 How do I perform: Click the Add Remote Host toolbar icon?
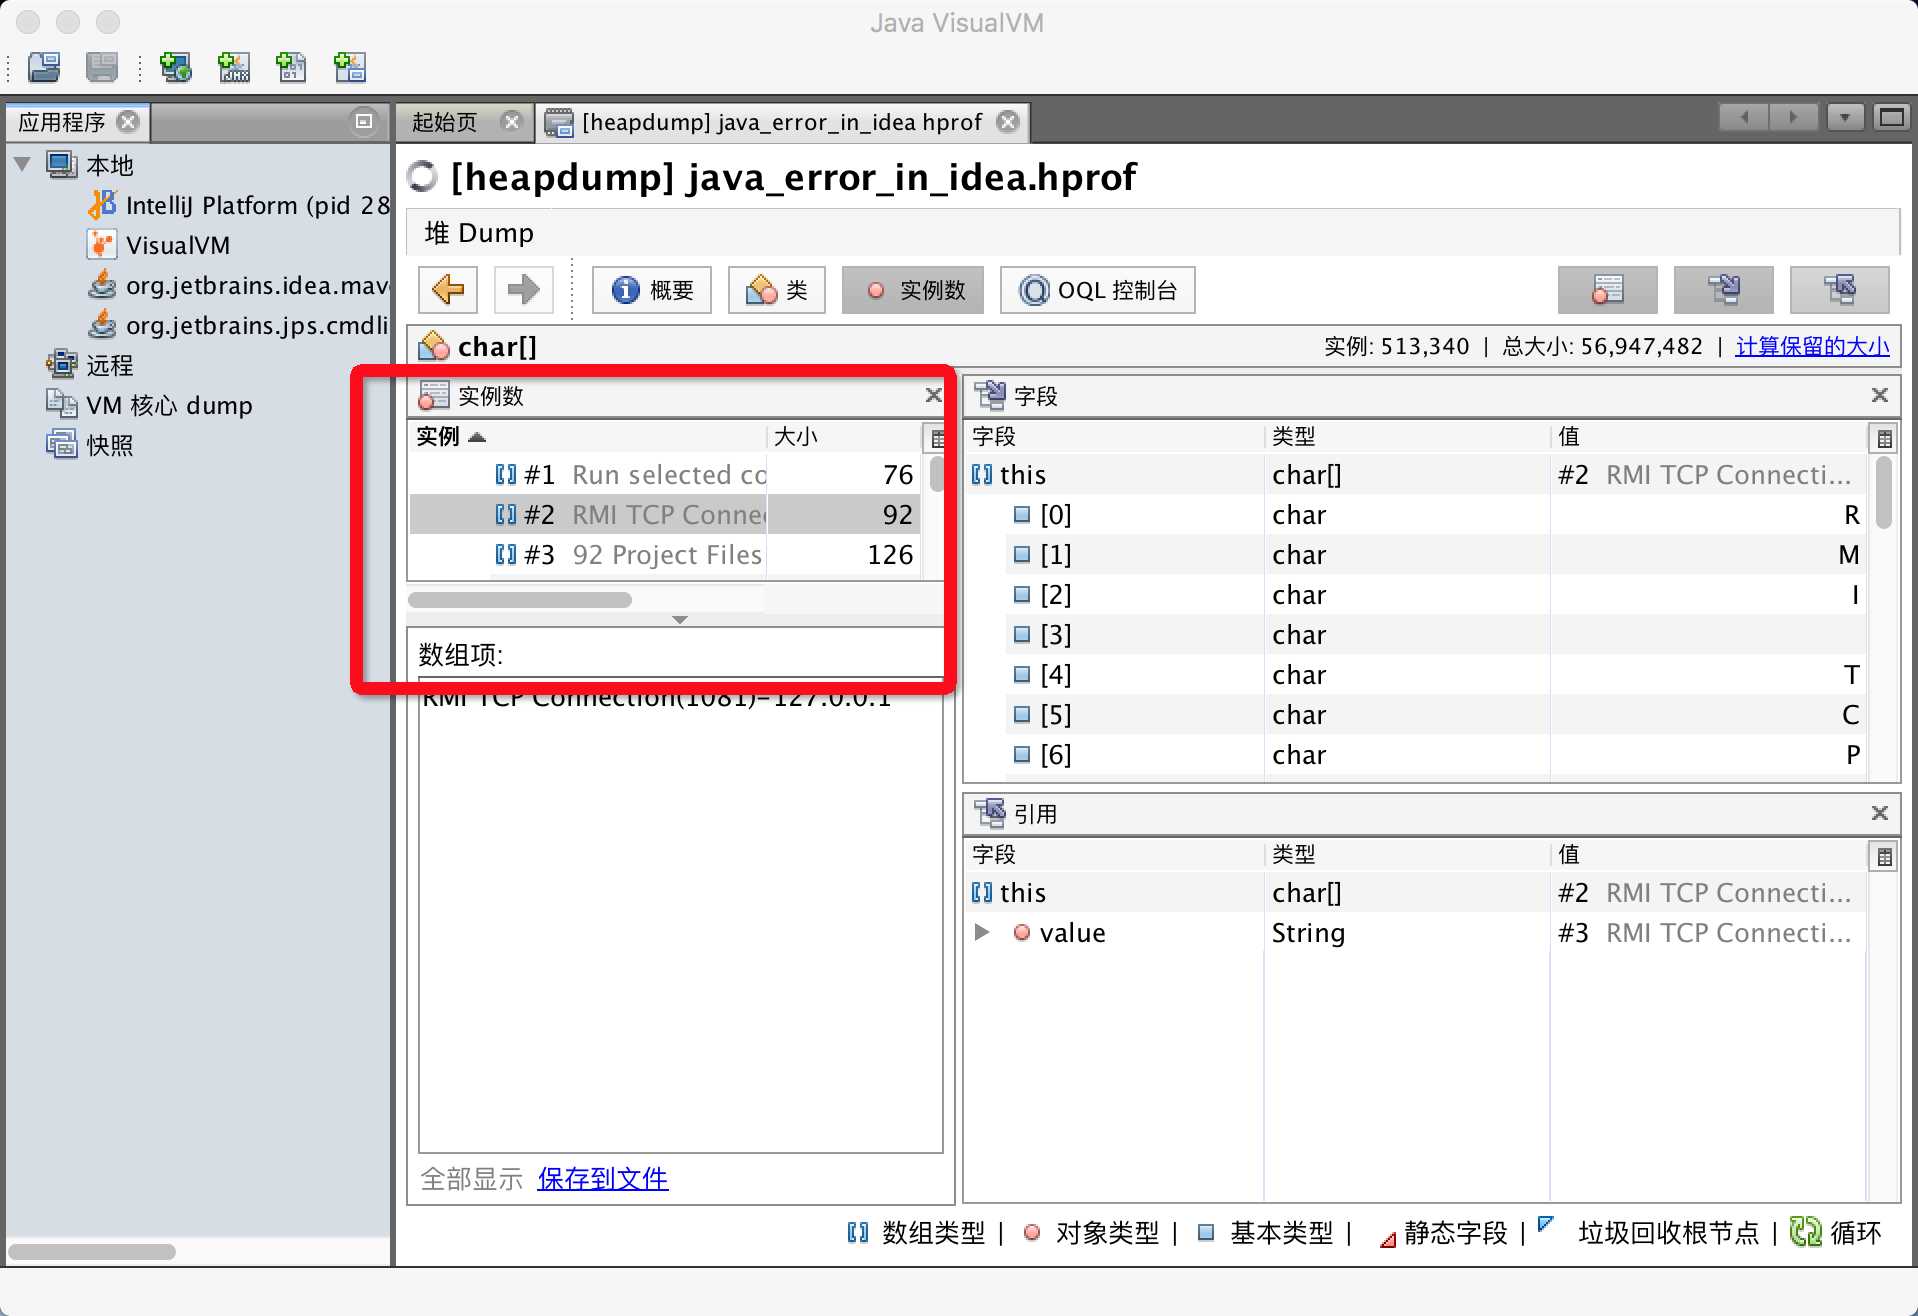tap(176, 67)
